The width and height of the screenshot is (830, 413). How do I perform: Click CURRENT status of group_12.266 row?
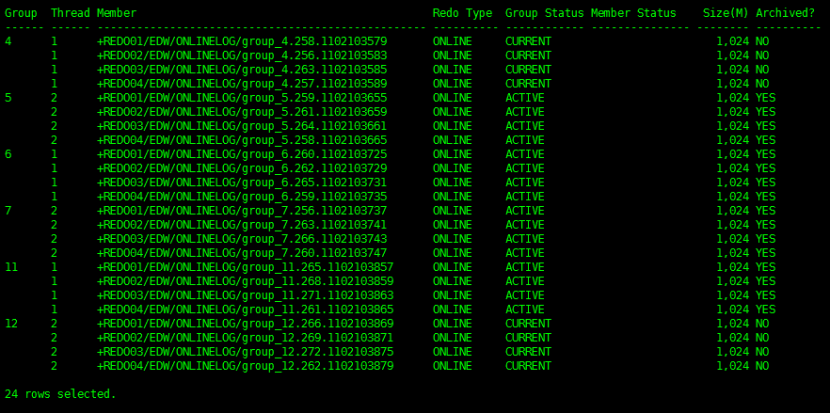pyautogui.click(x=528, y=324)
